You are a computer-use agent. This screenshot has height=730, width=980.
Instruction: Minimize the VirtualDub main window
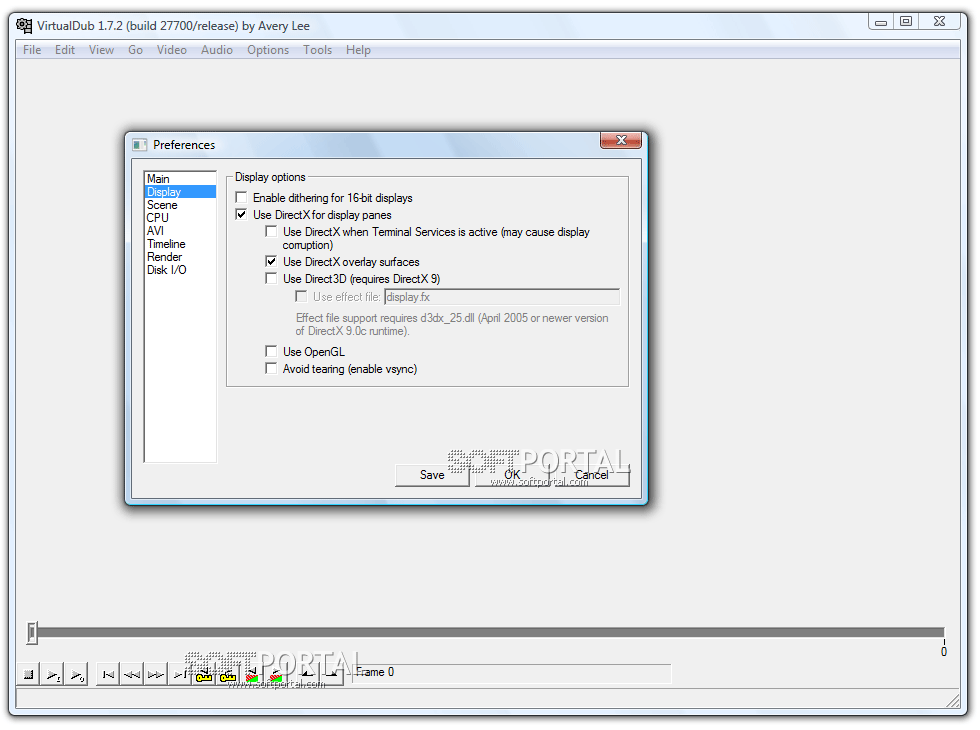click(881, 21)
